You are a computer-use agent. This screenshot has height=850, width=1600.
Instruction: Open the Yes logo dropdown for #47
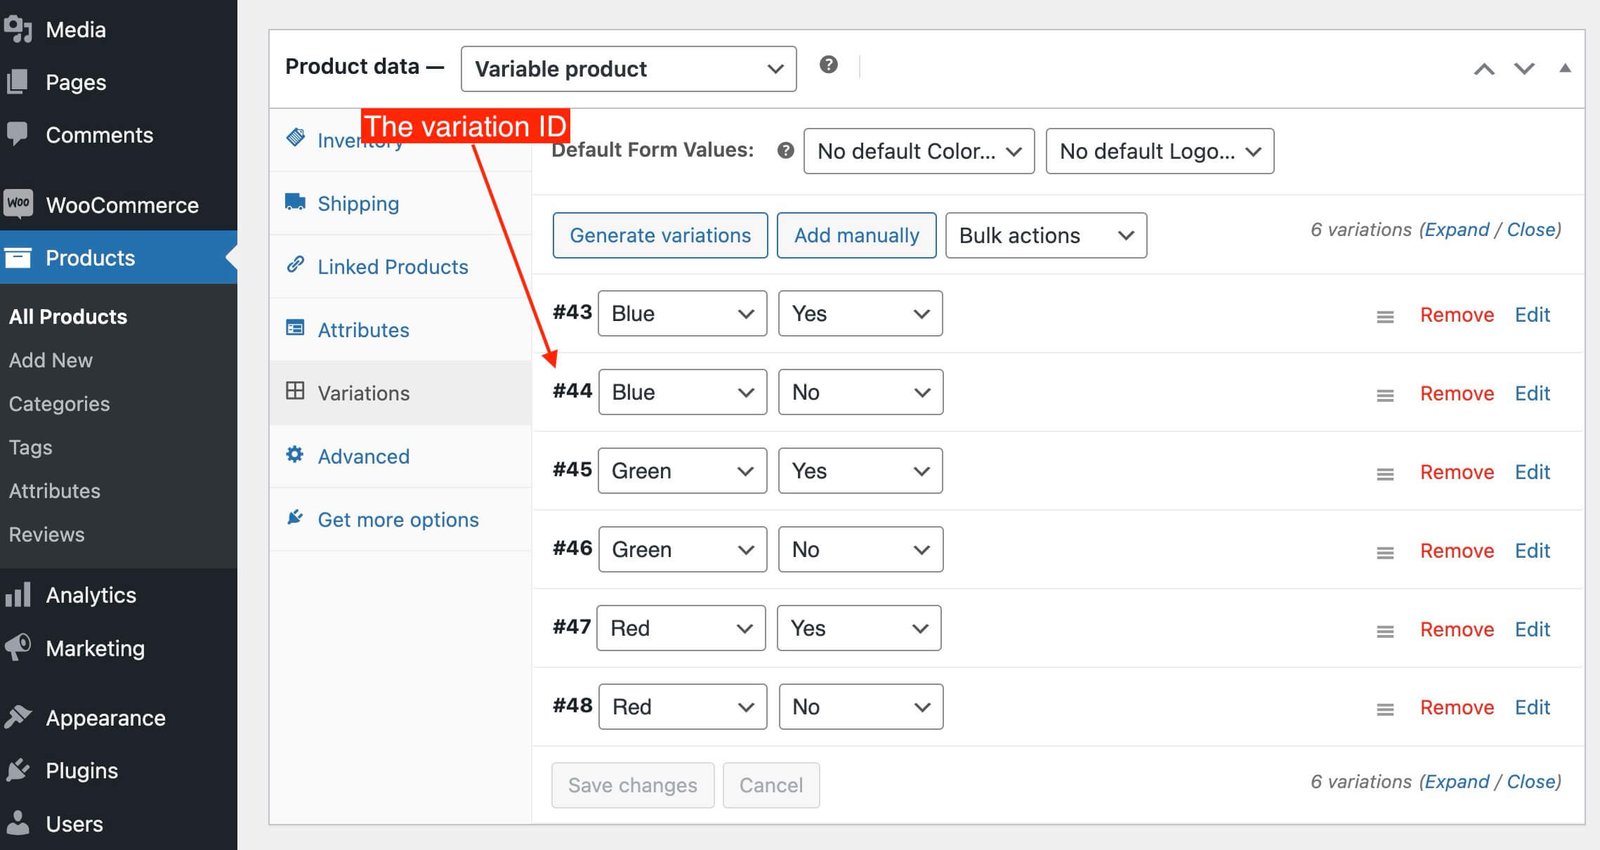click(860, 628)
